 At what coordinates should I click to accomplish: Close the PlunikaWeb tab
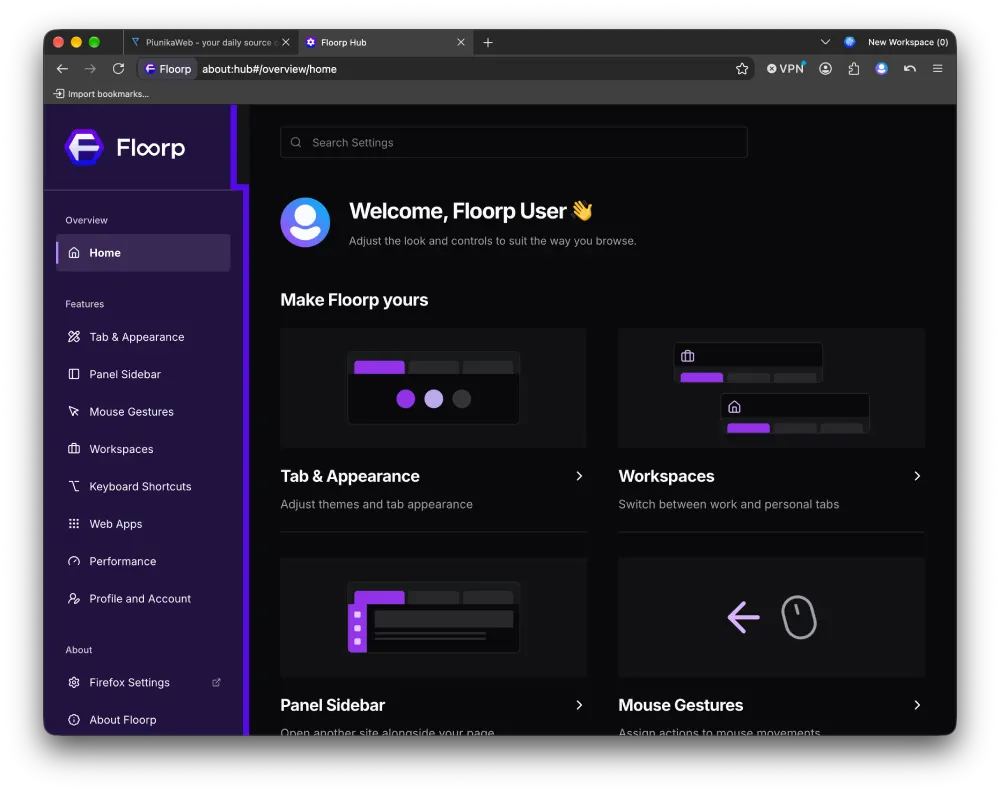(286, 43)
